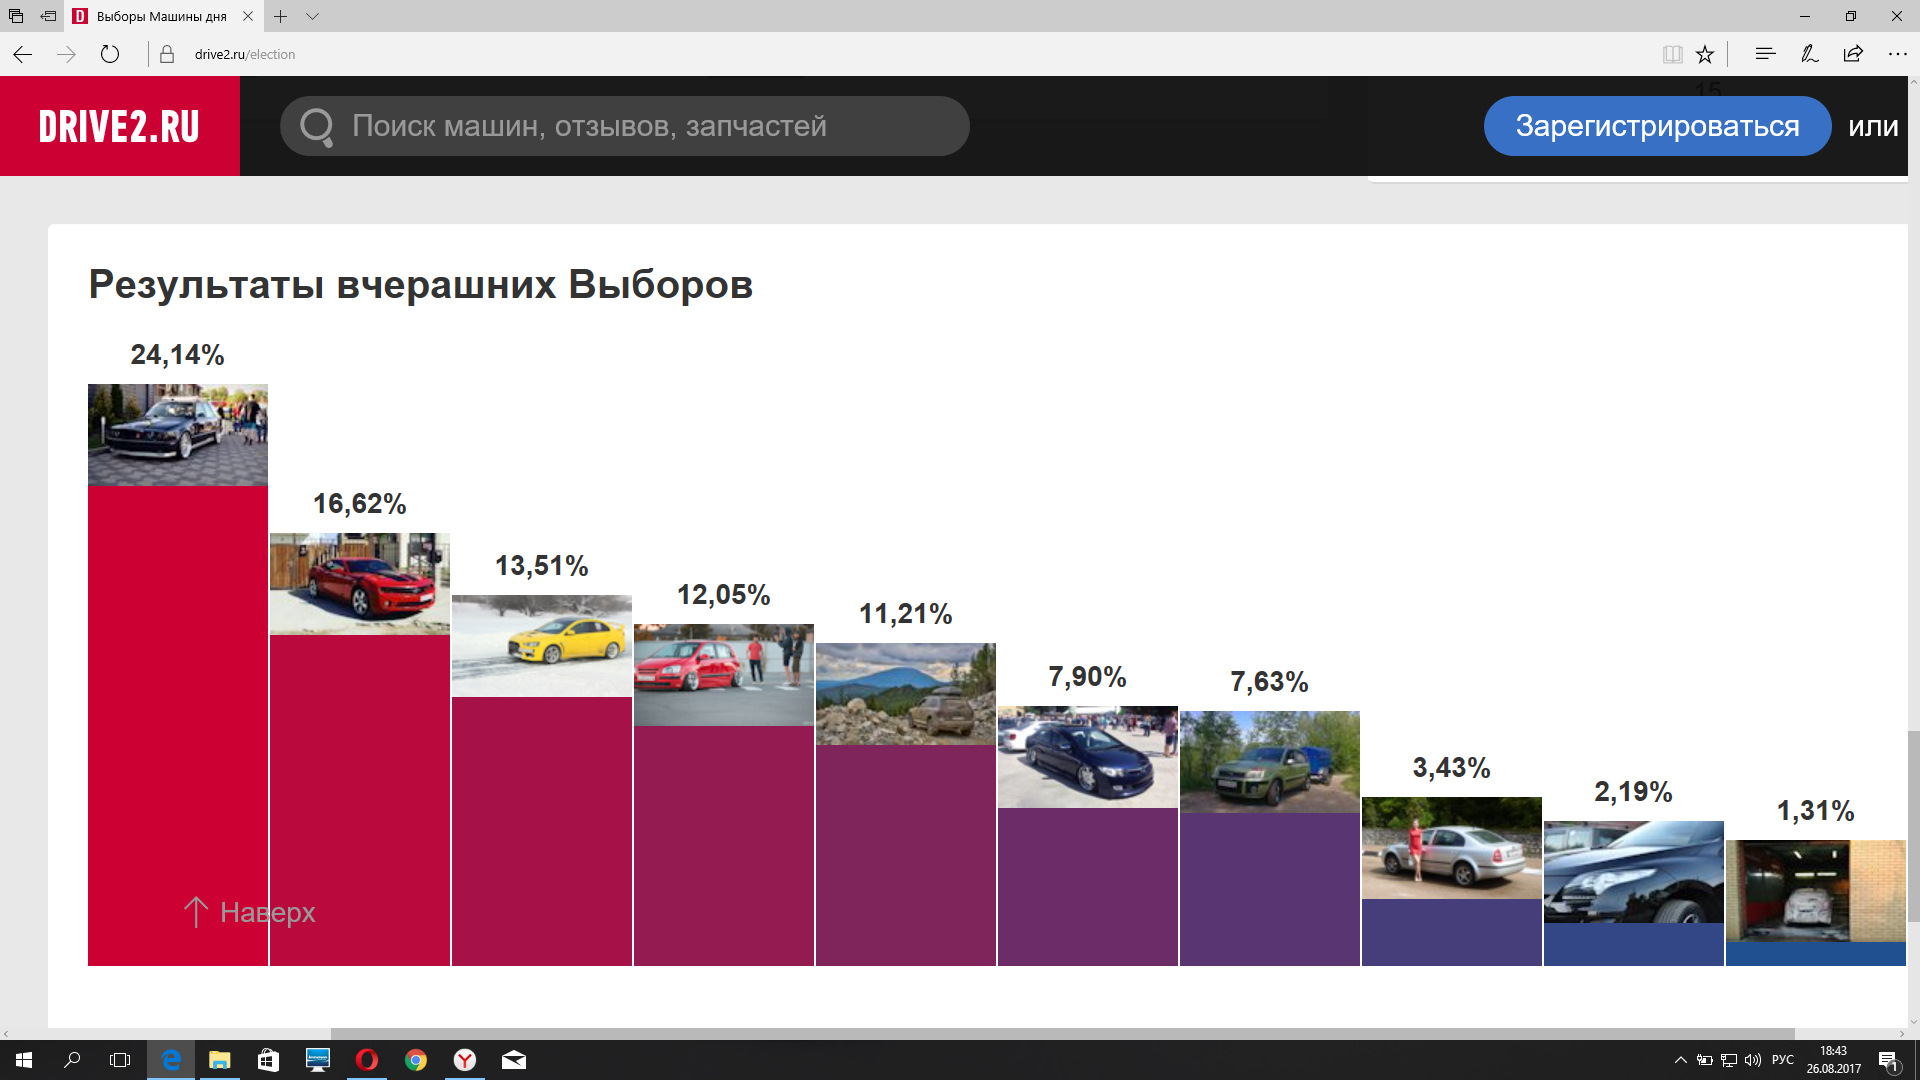Refresh the page with reload icon
The height and width of the screenshot is (1080, 1920).
coord(110,54)
